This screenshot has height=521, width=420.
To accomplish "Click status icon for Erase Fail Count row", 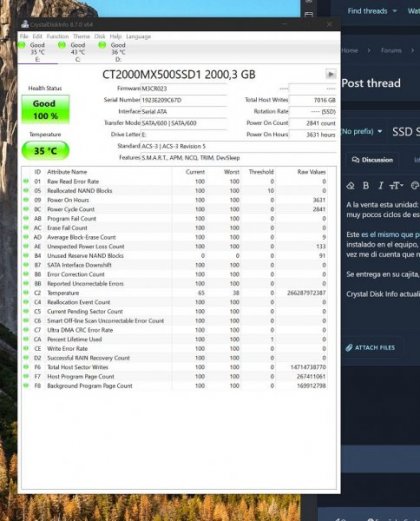I will coord(26,228).
